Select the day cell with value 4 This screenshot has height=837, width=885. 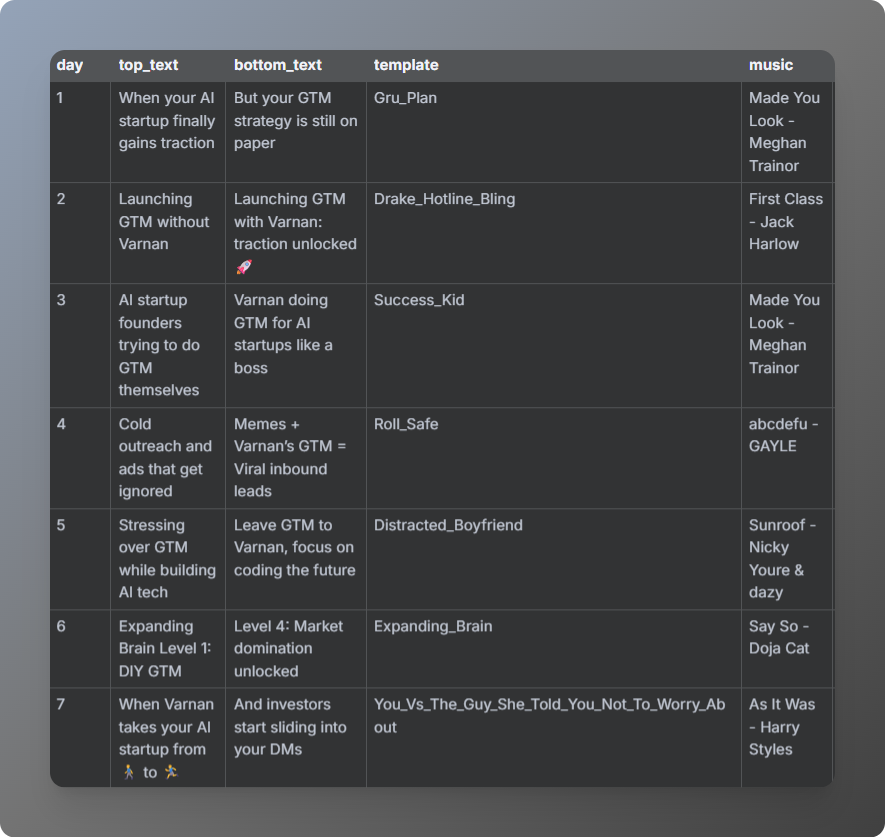click(x=80, y=458)
